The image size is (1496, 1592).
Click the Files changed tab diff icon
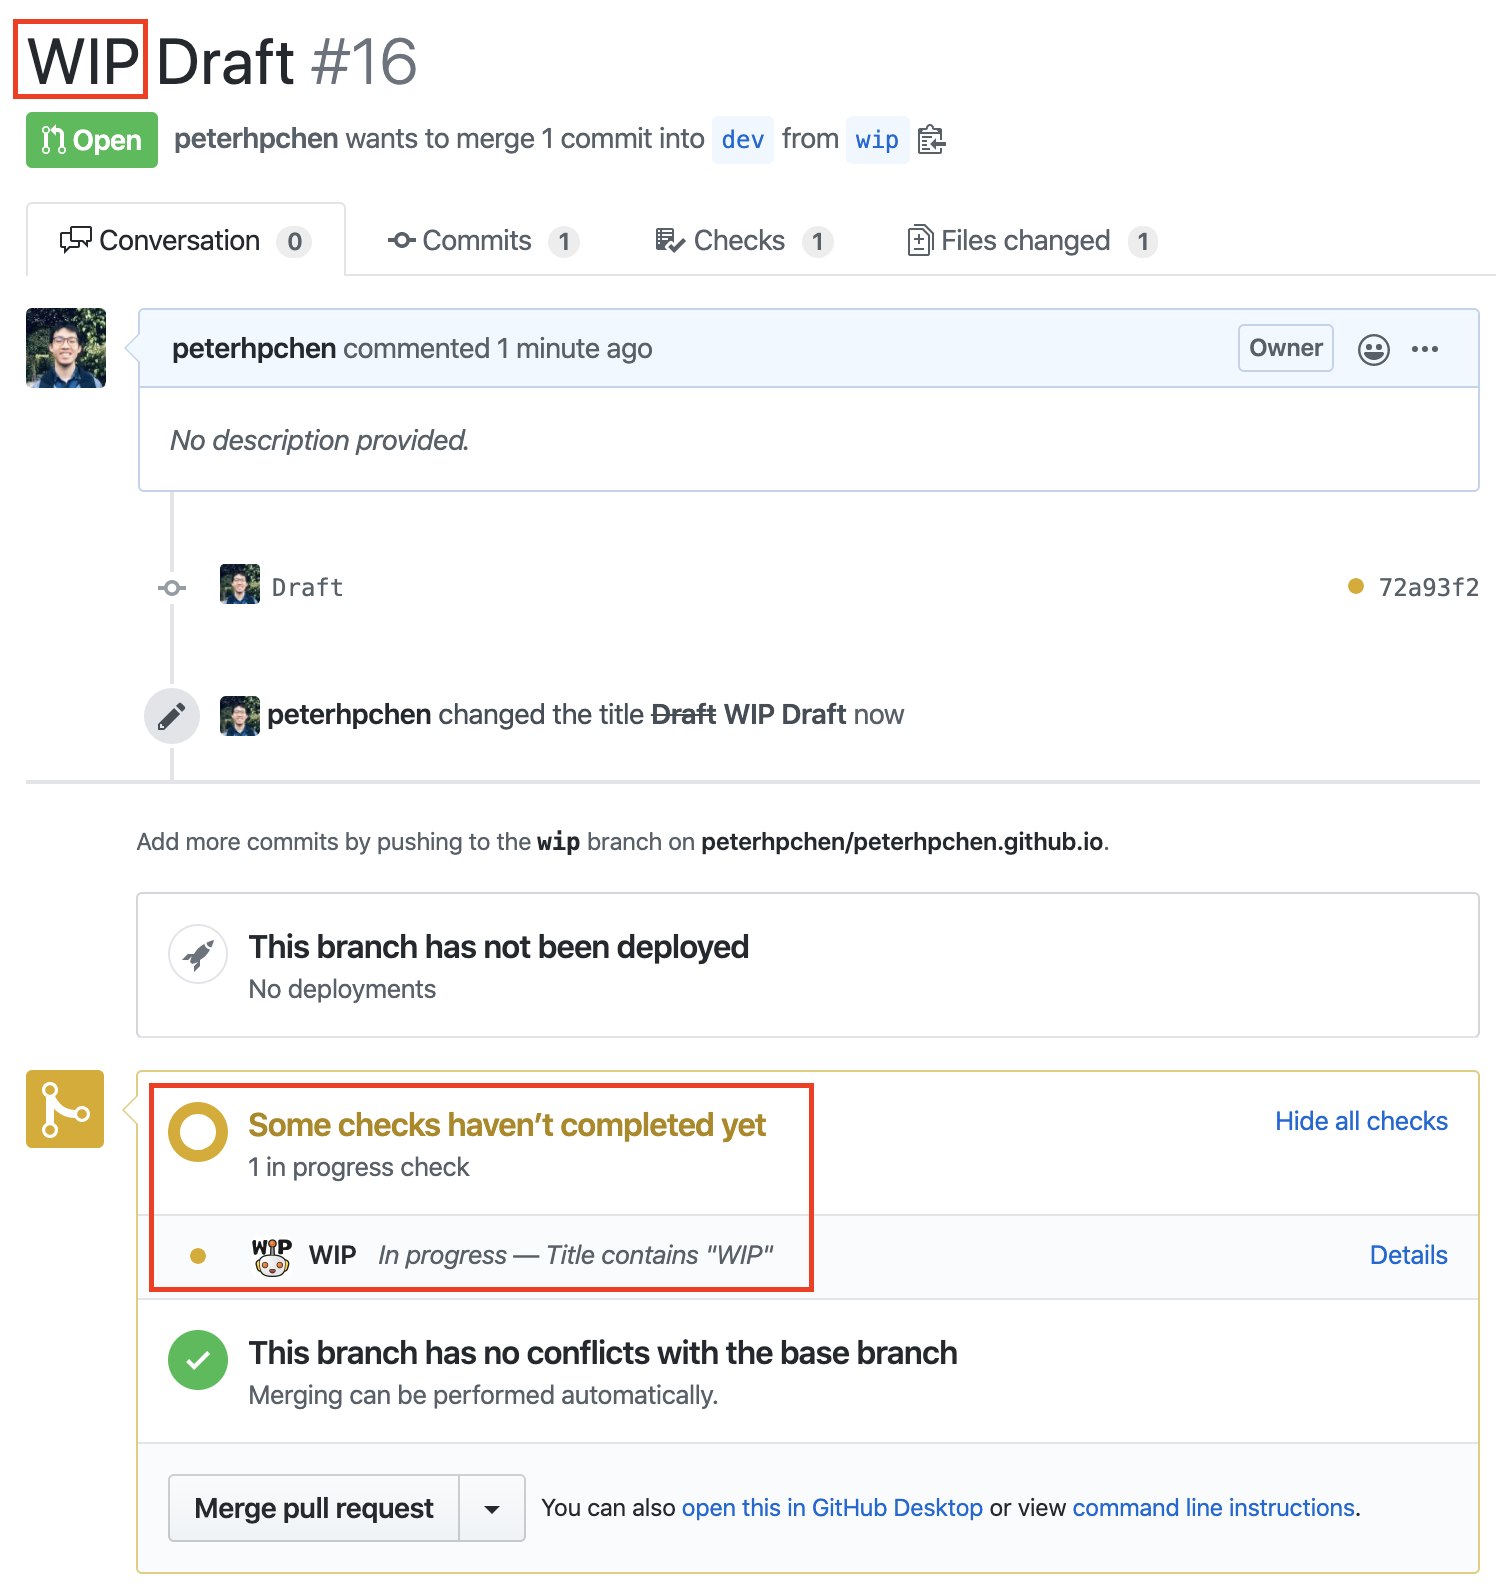pos(919,240)
